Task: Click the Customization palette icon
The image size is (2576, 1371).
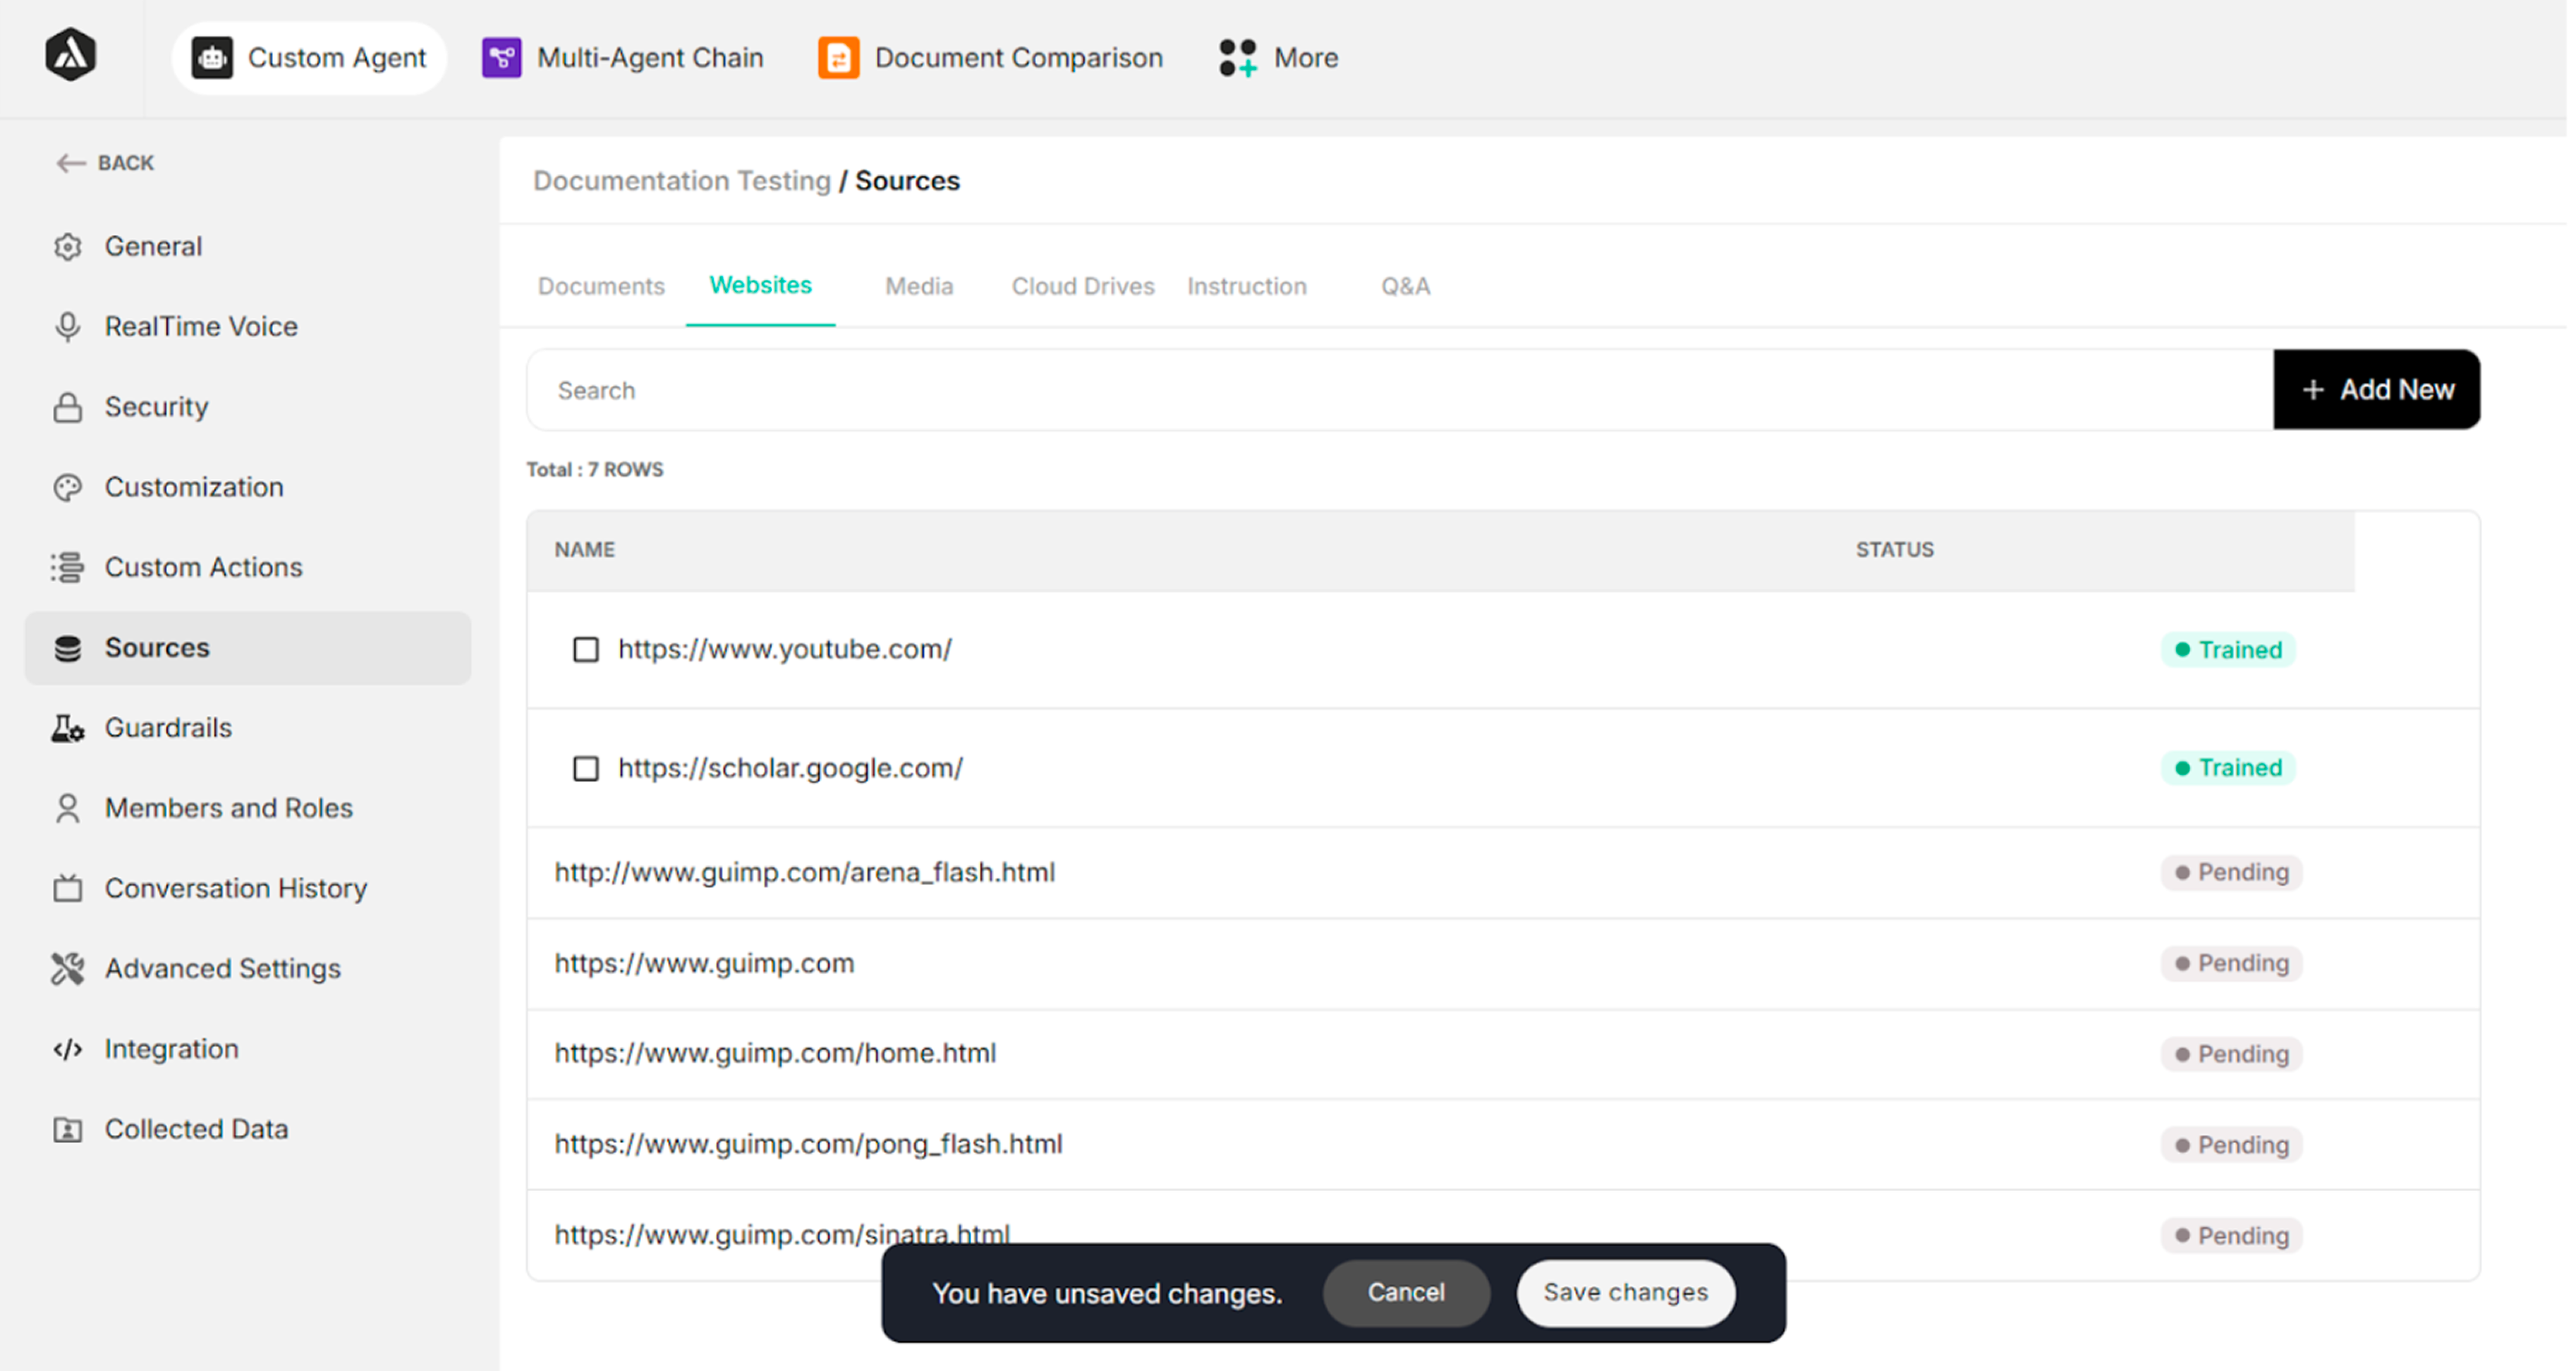Action: pos(68,487)
